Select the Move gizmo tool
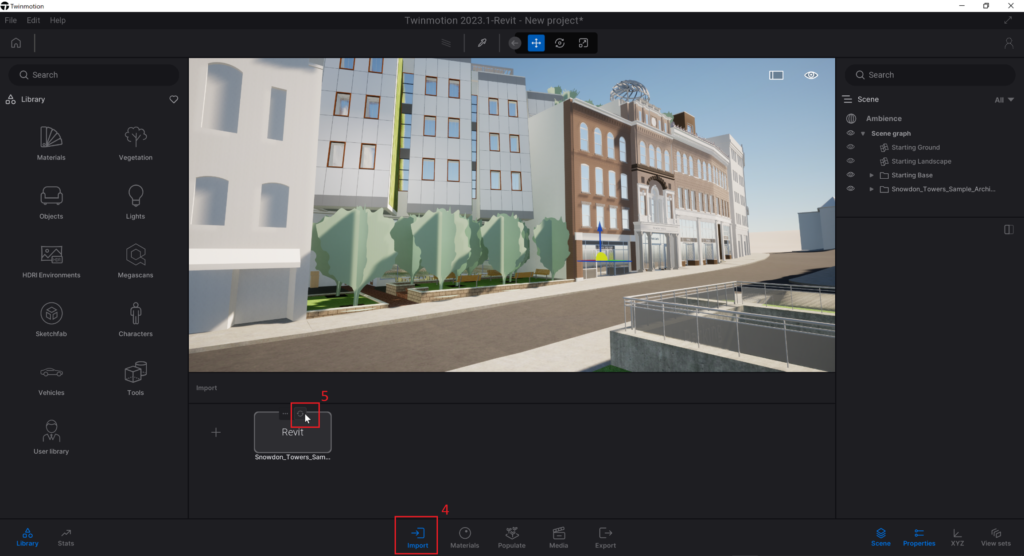Image resolution: width=1024 pixels, height=556 pixels. pyautogui.click(x=536, y=43)
